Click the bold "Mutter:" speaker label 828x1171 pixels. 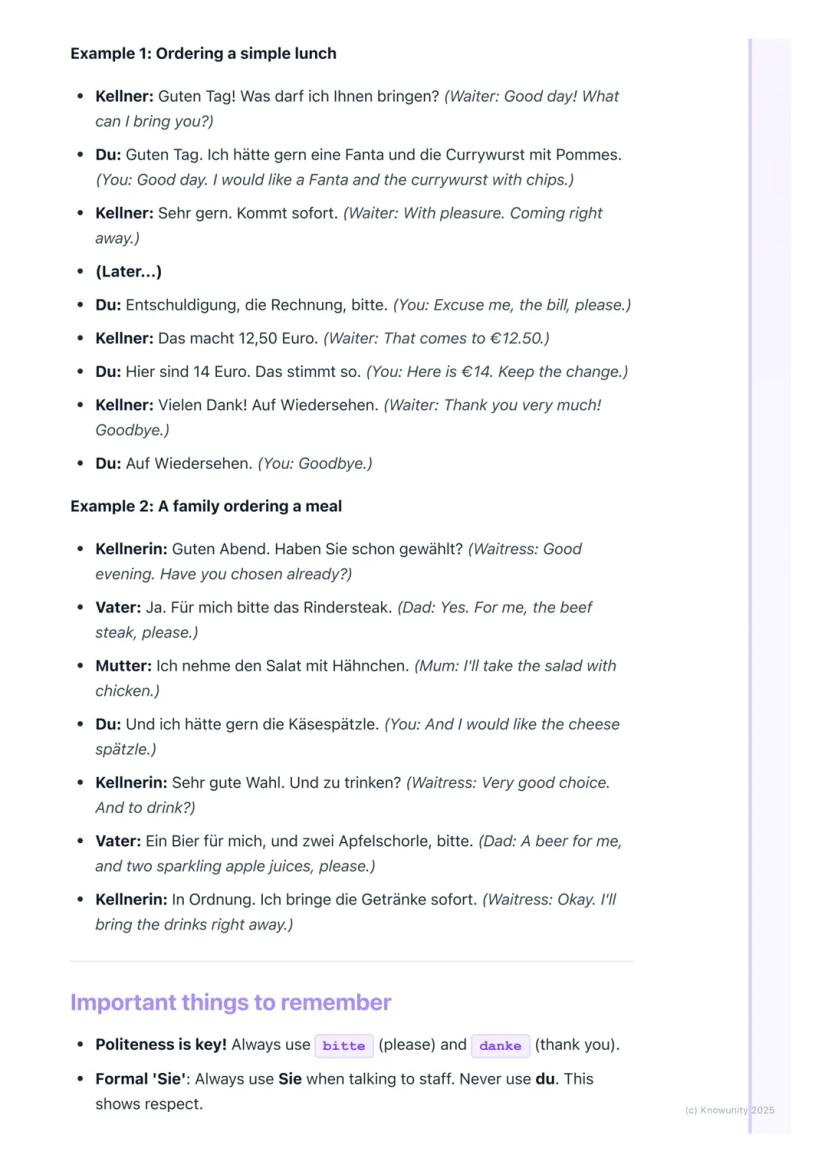tap(123, 666)
